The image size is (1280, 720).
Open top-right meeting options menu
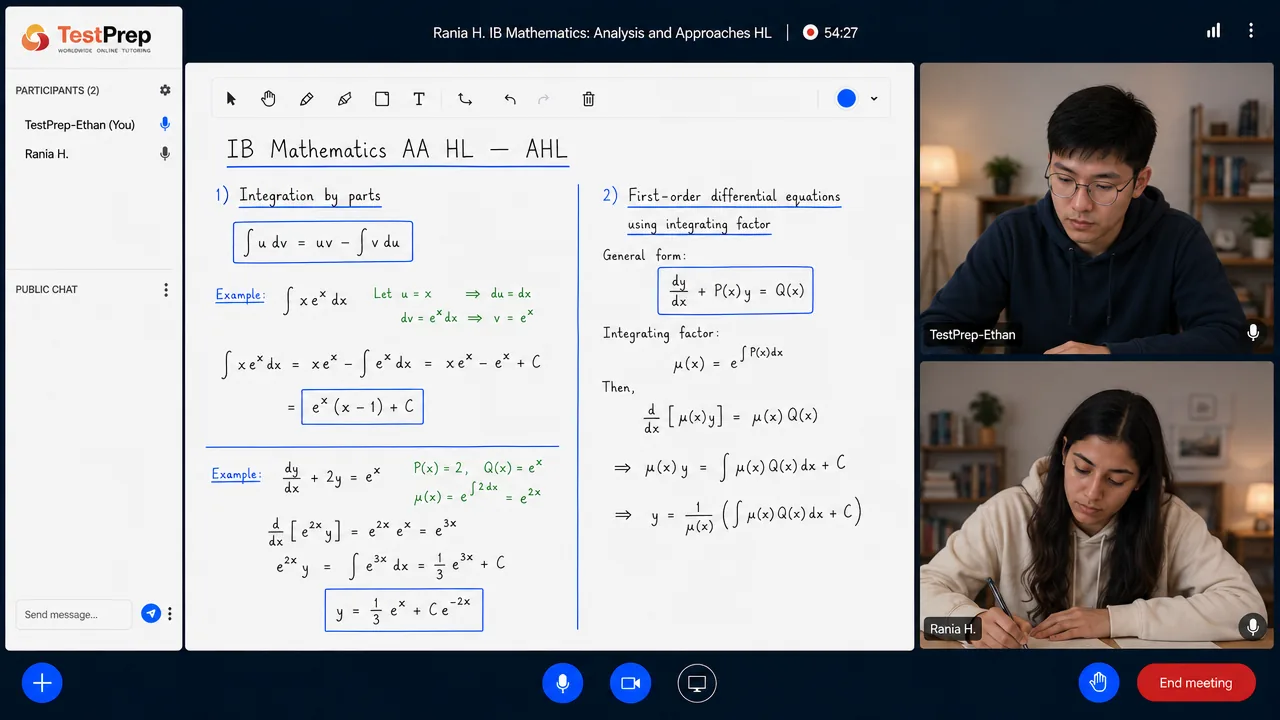pyautogui.click(x=1250, y=31)
